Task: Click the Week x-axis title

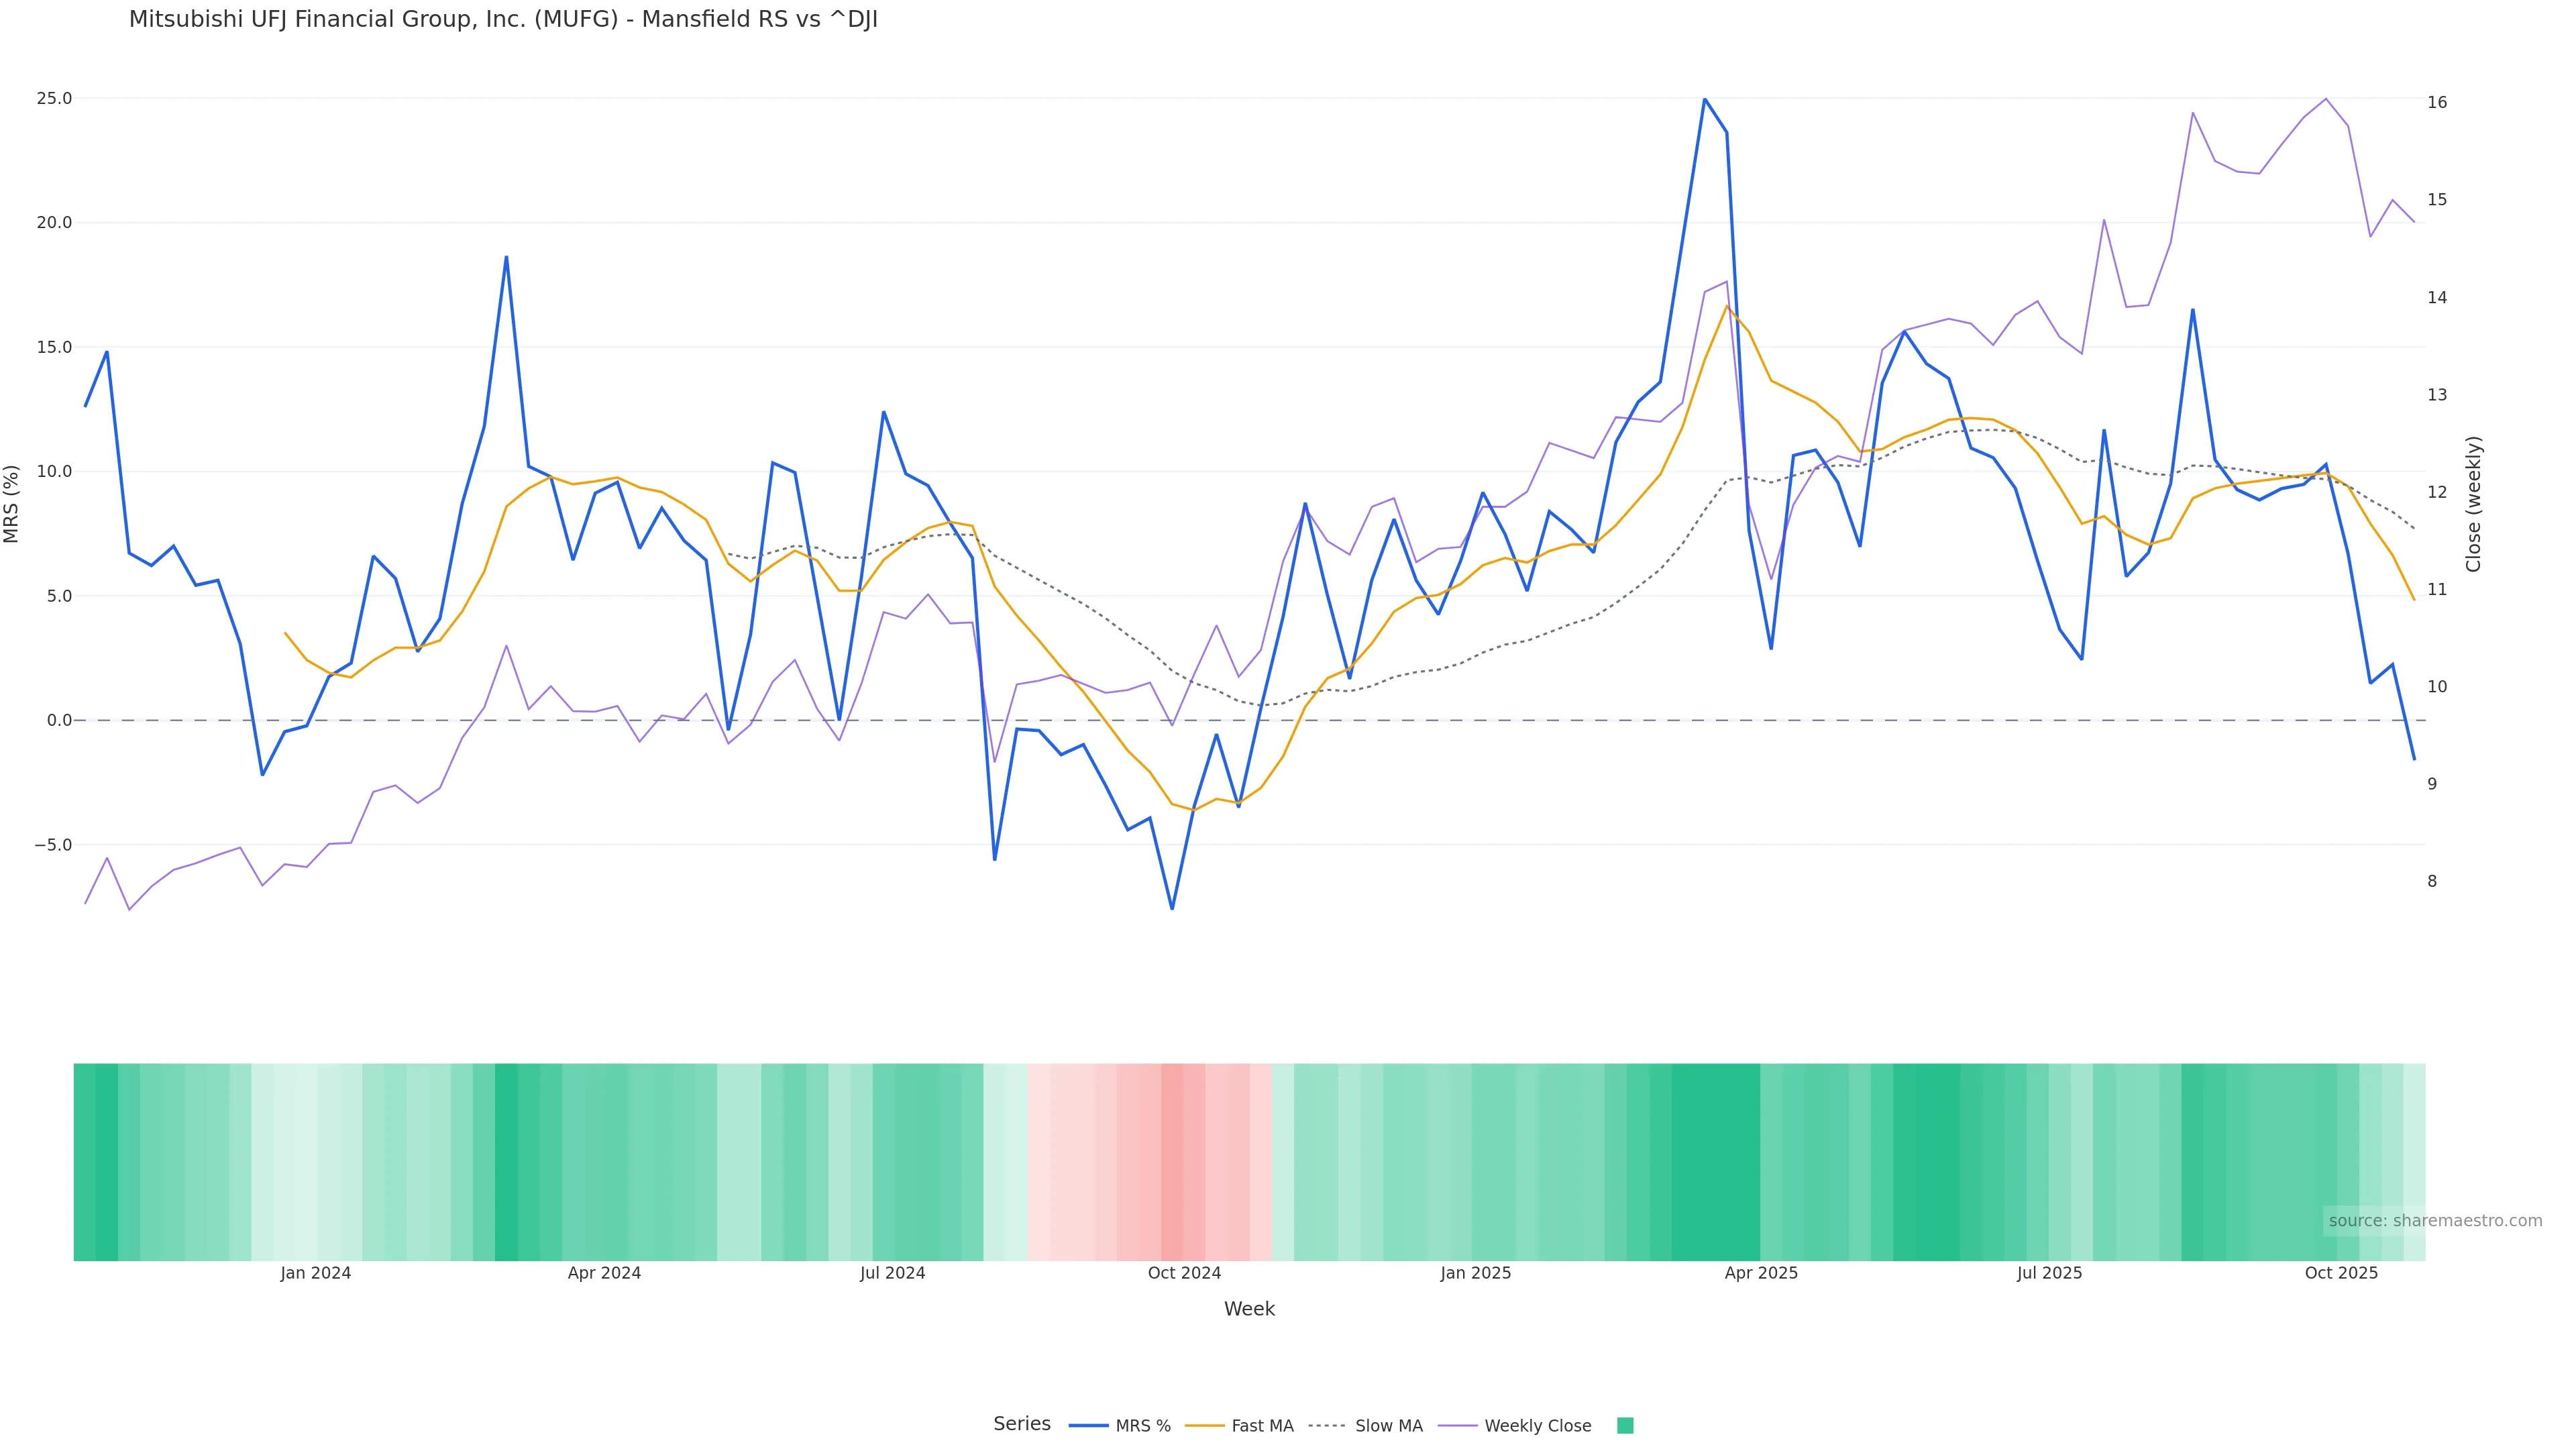Action: (x=1249, y=1309)
